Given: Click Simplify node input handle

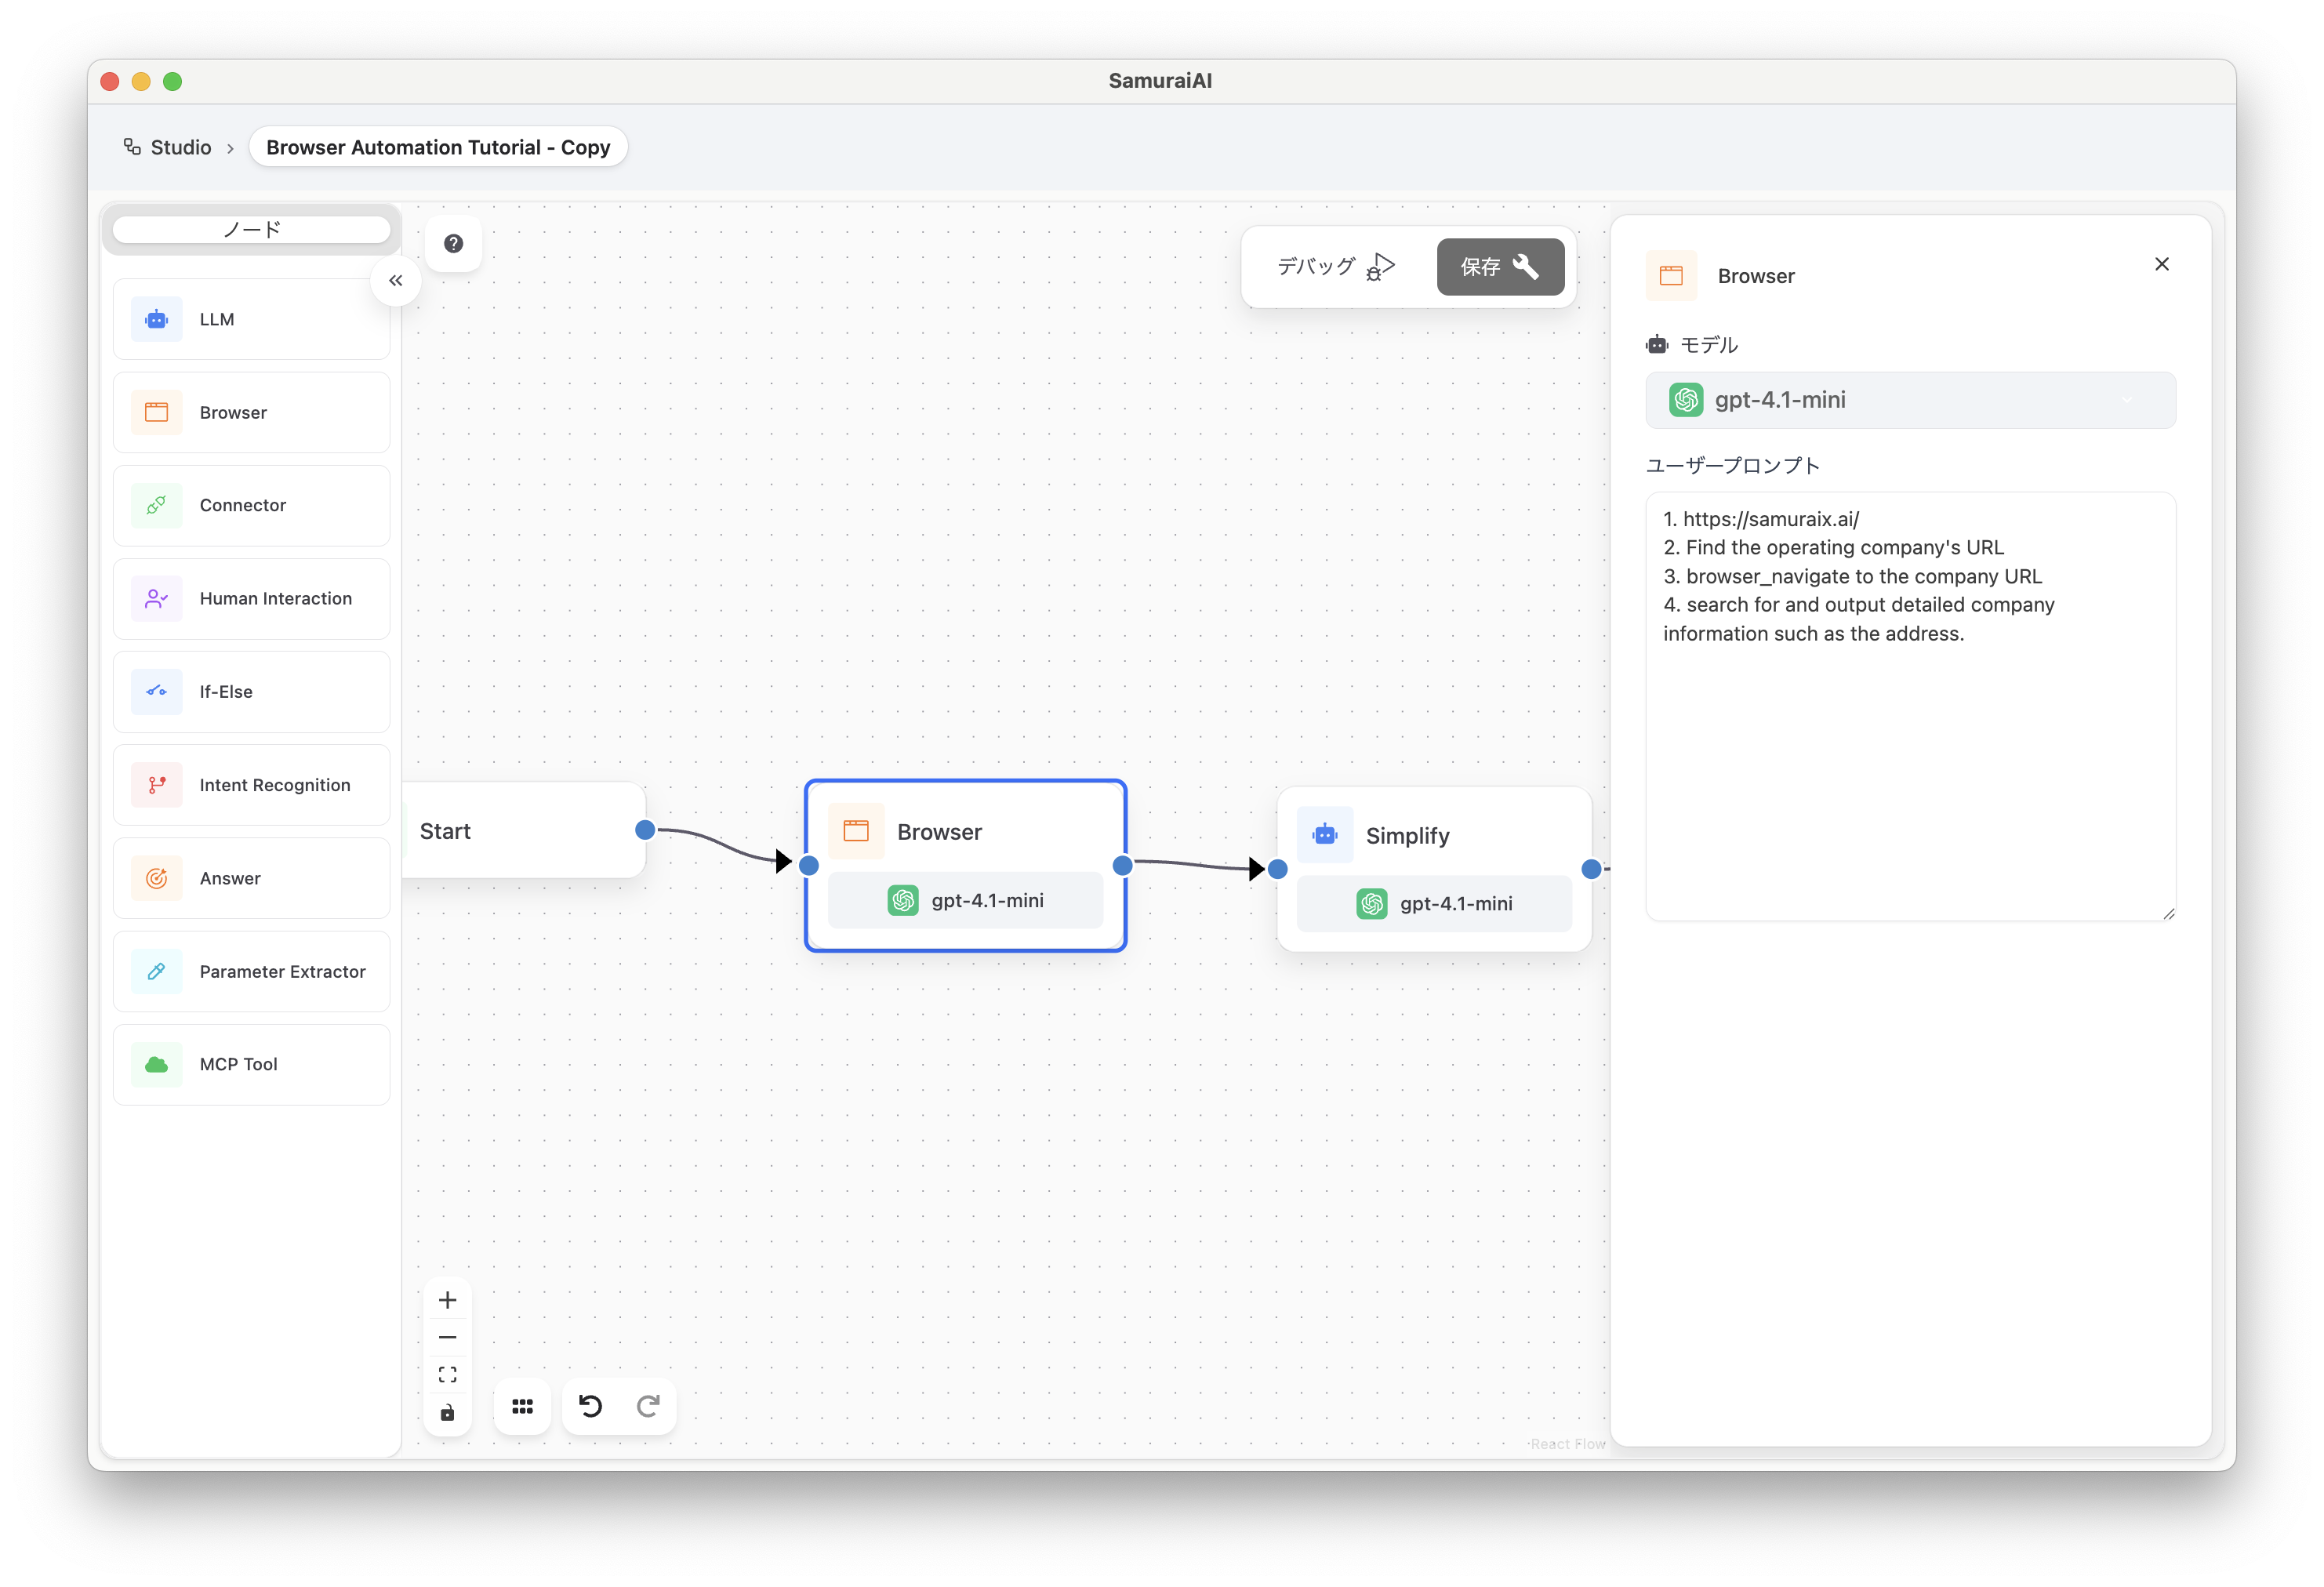Looking at the screenshot, I should (x=1277, y=868).
